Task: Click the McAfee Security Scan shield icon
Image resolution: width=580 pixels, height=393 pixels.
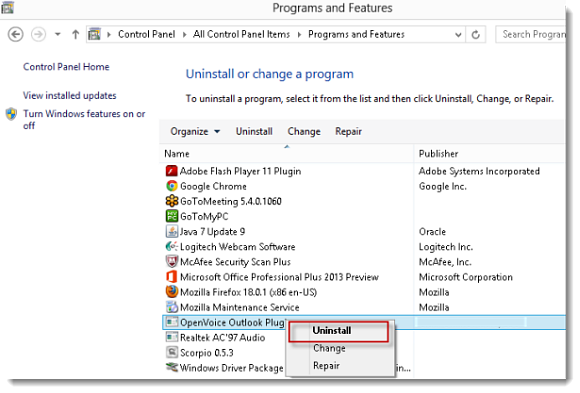Action: click(172, 262)
